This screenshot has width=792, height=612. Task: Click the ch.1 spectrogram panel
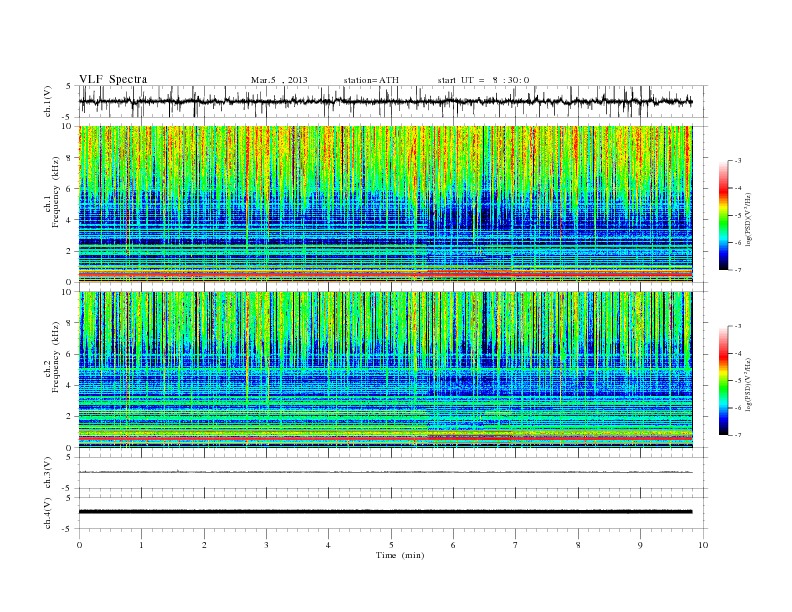pos(385,204)
